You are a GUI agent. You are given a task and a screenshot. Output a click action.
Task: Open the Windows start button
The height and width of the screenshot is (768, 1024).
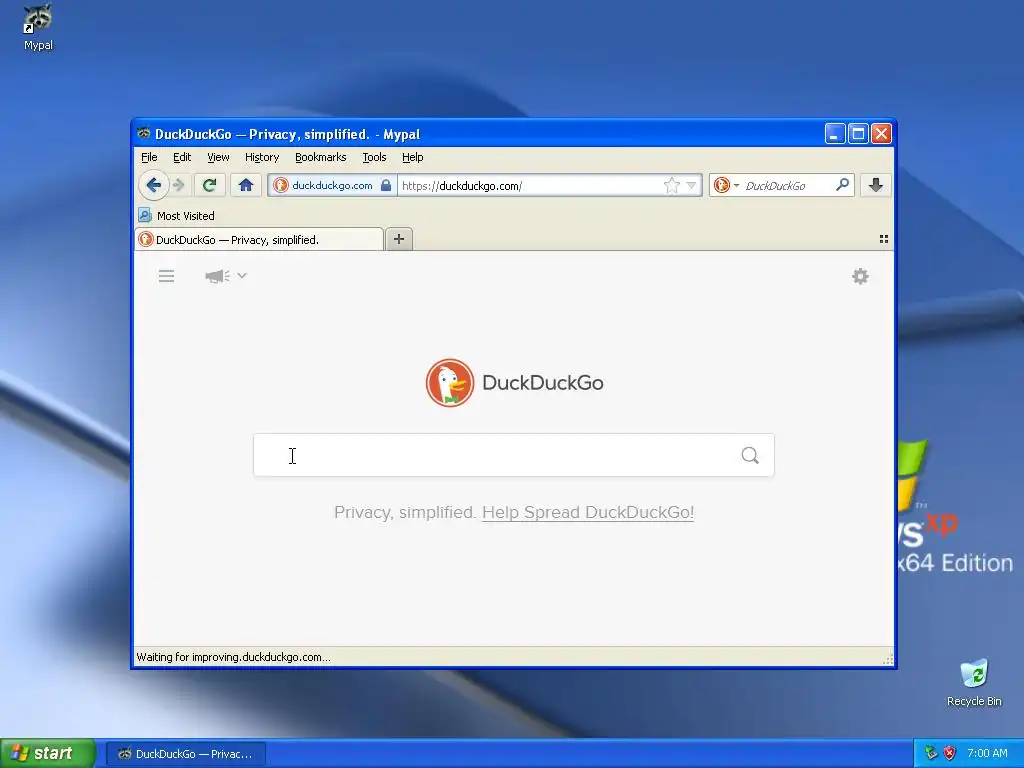[48, 754]
